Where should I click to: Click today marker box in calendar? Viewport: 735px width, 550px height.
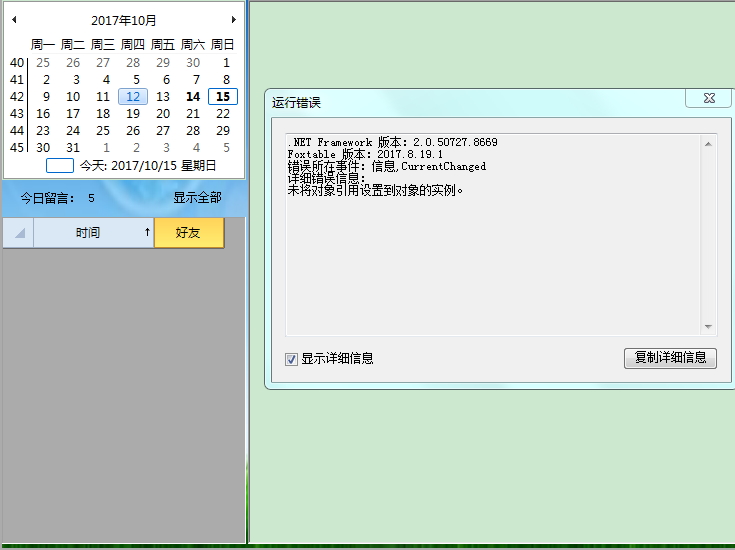[60, 166]
